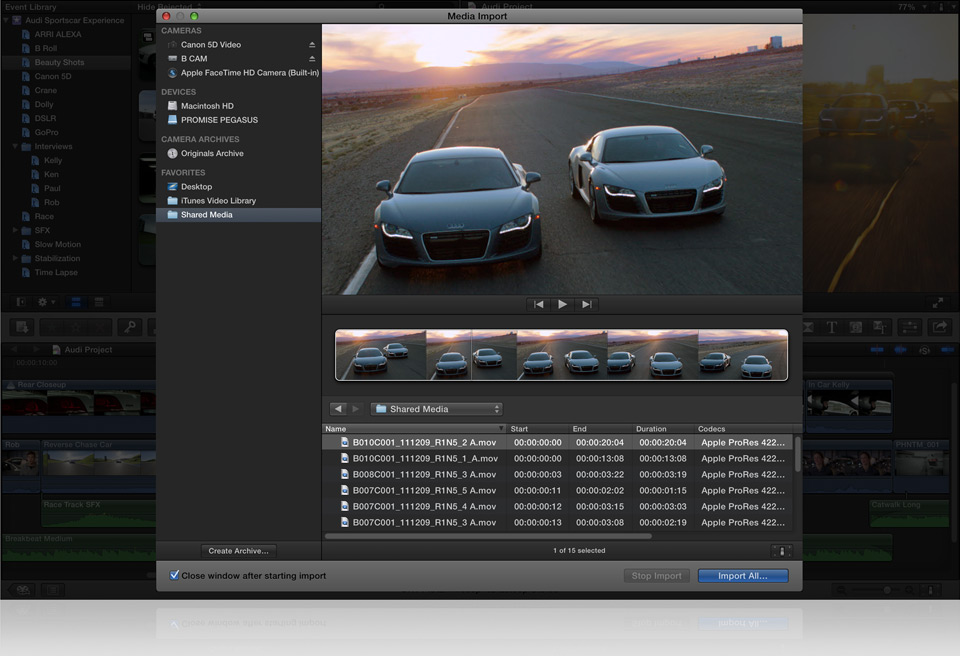960x656 pixels.
Task: Eject the B CAM device
Action: [312, 59]
